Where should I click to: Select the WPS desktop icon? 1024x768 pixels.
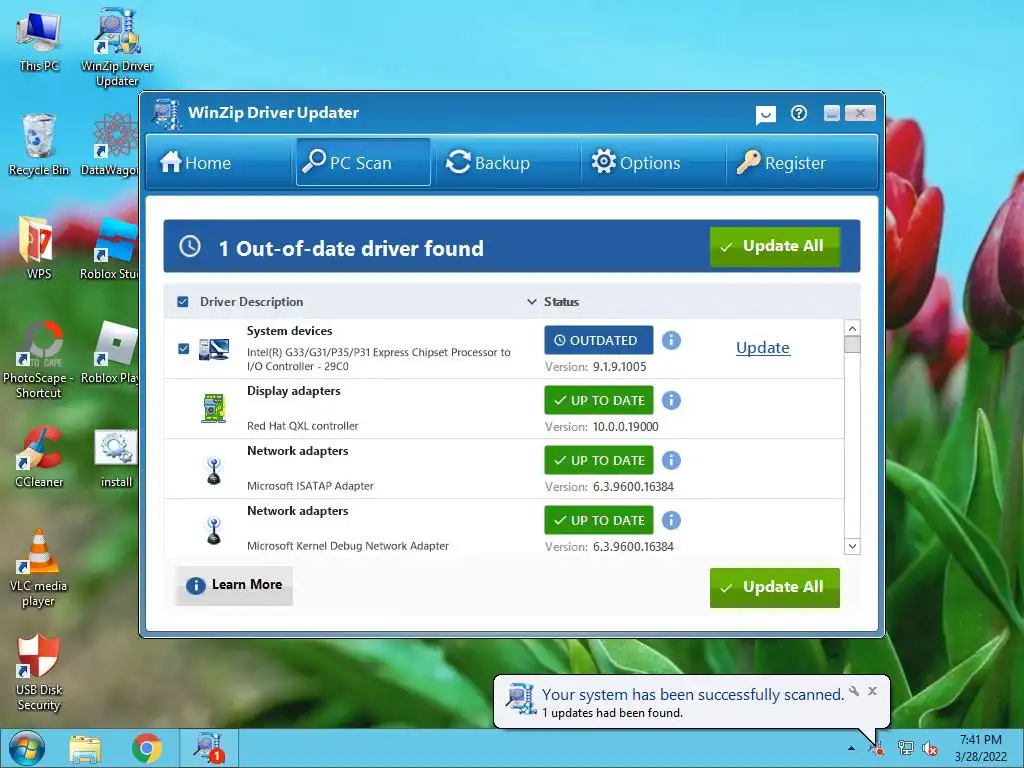pos(39,248)
